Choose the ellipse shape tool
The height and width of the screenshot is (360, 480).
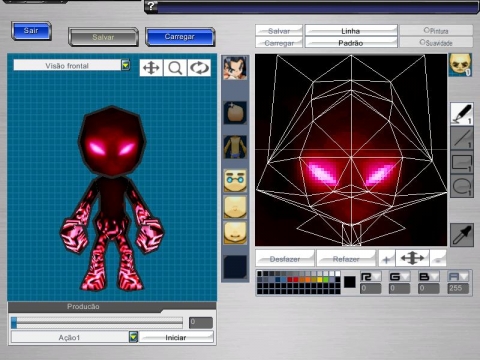tap(462, 187)
